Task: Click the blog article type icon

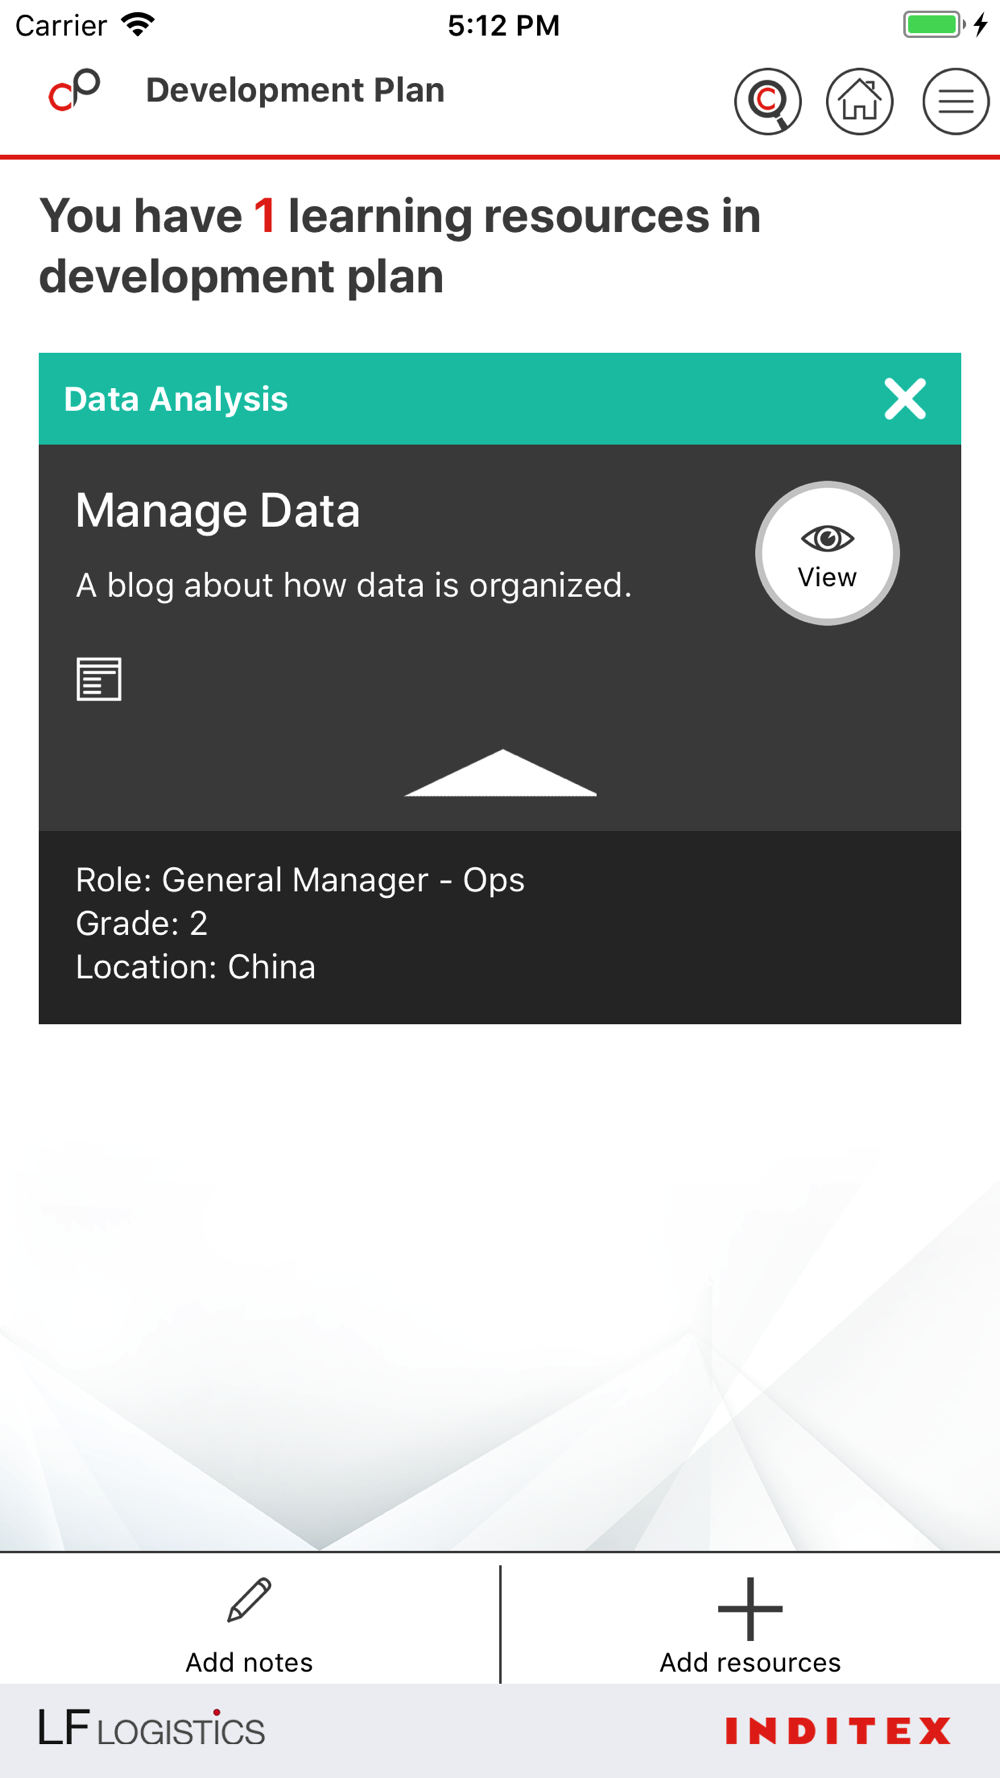Action: point(99,679)
